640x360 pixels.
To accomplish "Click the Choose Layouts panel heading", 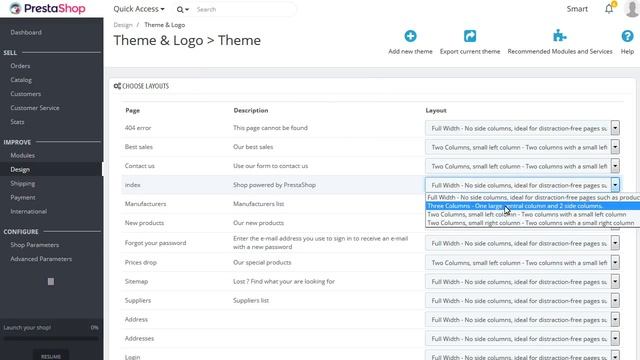I will coord(141,86).
